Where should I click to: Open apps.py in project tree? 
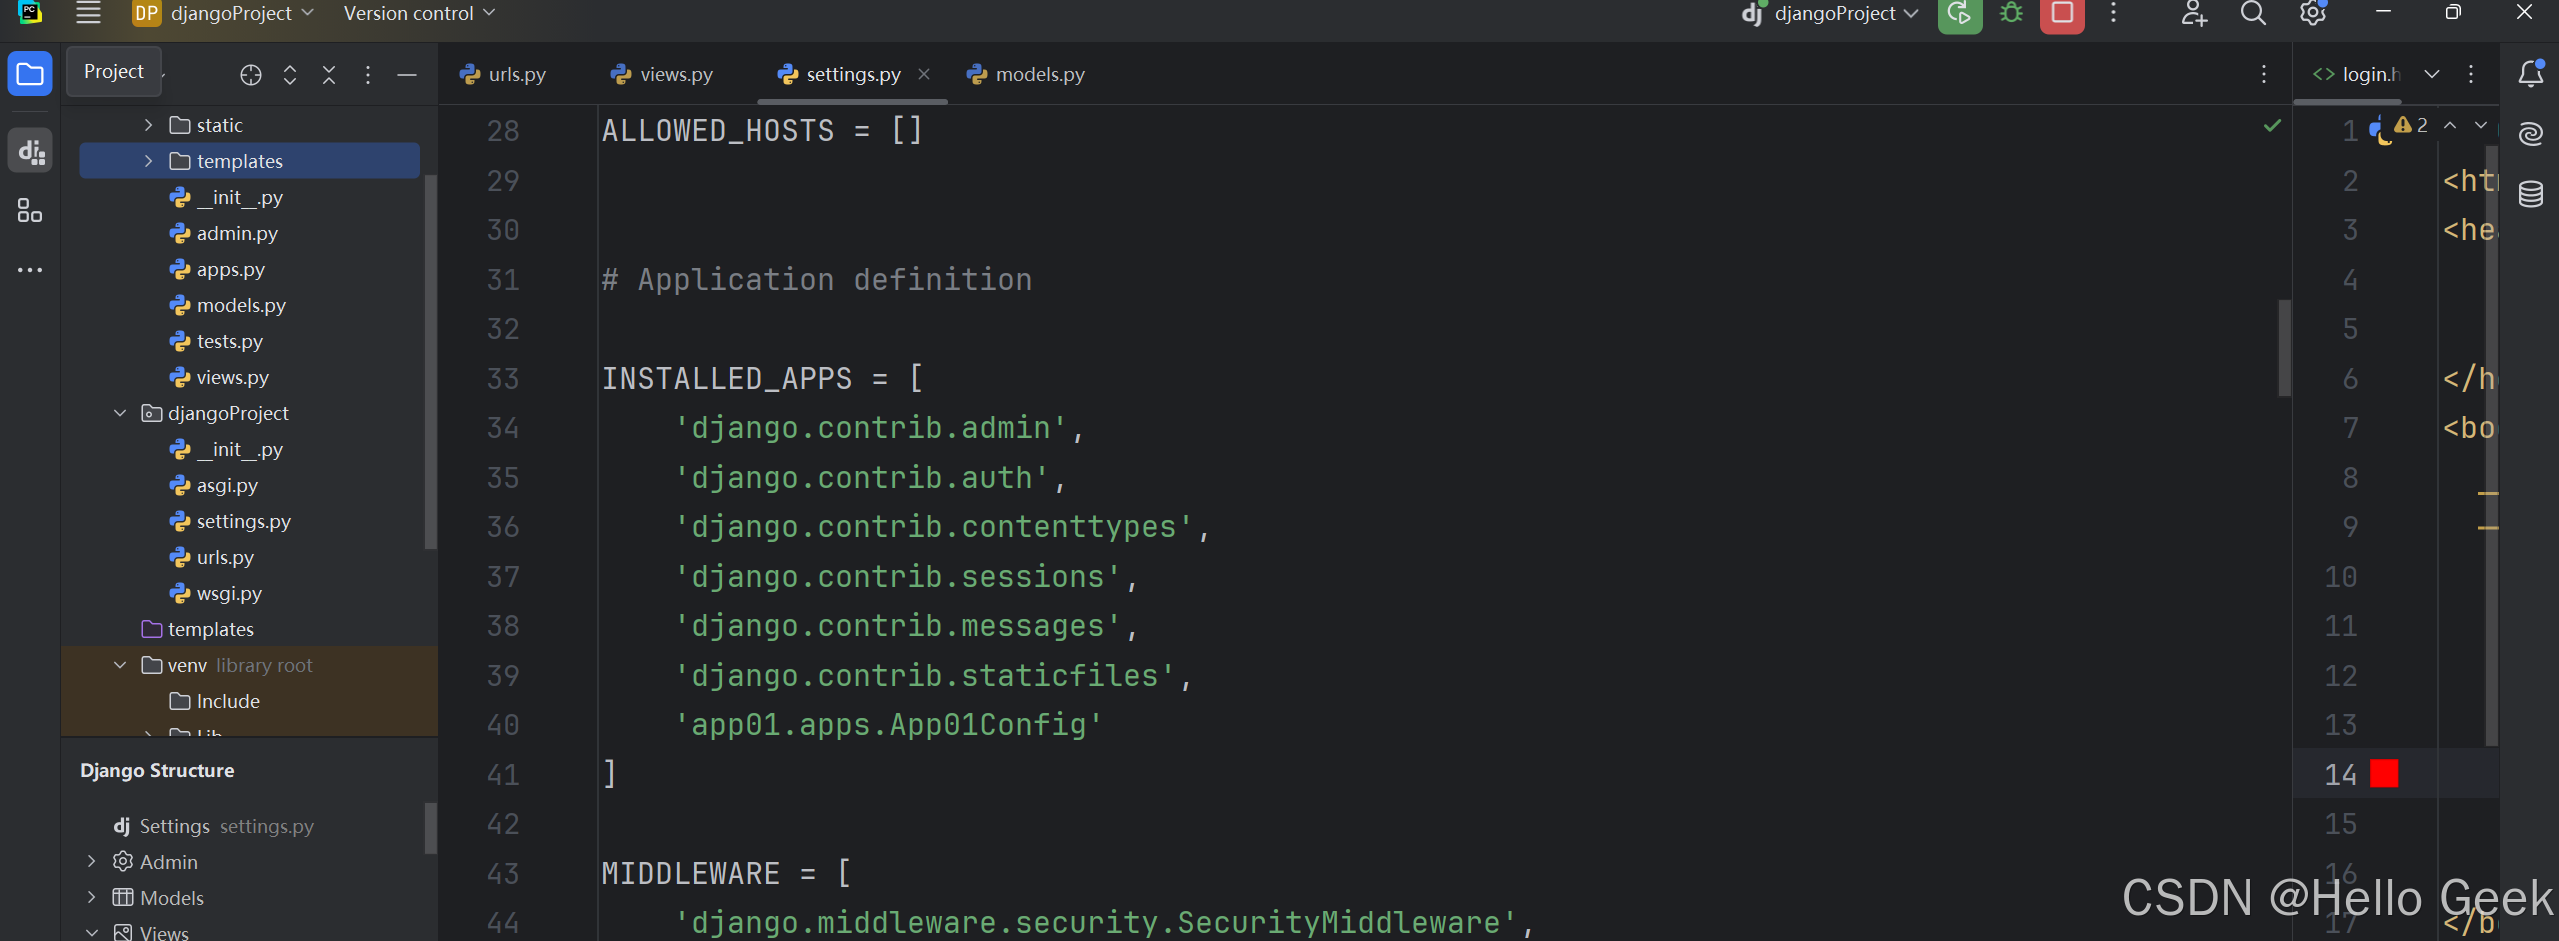tap(231, 269)
